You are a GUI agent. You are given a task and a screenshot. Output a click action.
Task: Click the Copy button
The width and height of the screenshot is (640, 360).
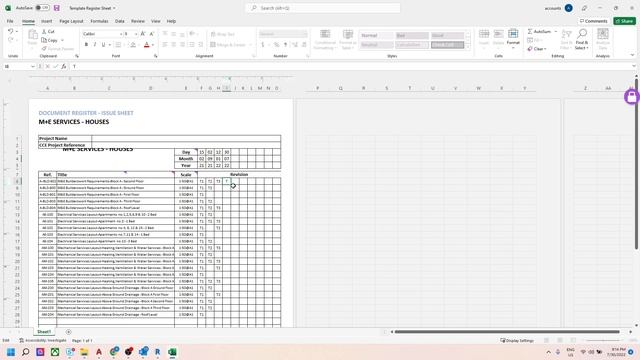click(x=50, y=40)
